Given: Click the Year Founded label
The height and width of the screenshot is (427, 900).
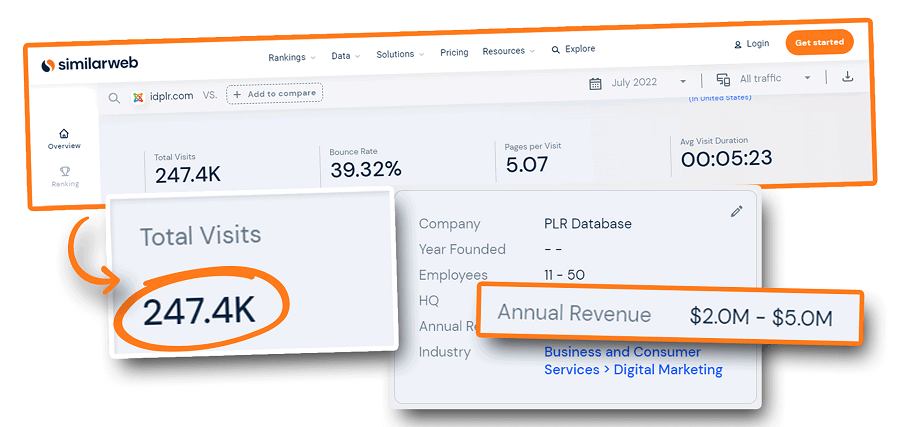Looking at the screenshot, I should (x=462, y=249).
